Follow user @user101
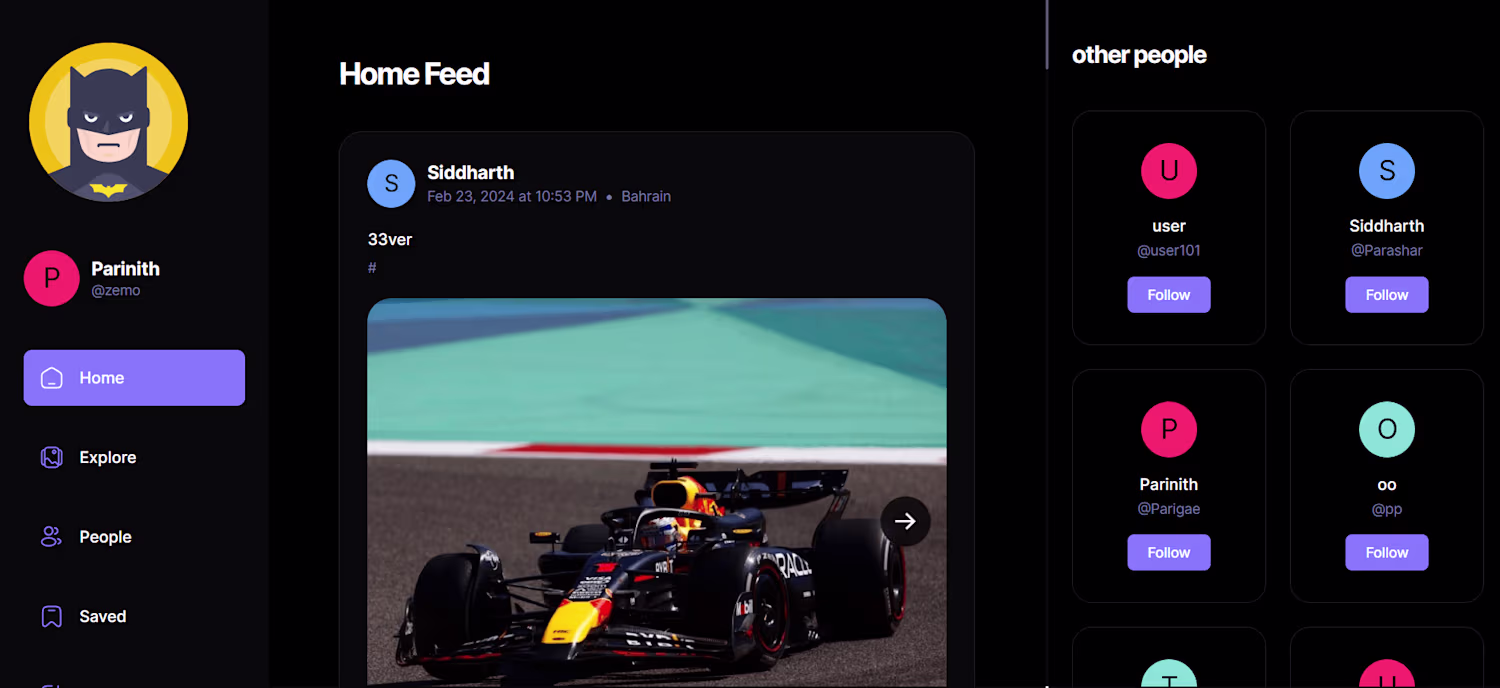The image size is (1500, 688). [1168, 295]
